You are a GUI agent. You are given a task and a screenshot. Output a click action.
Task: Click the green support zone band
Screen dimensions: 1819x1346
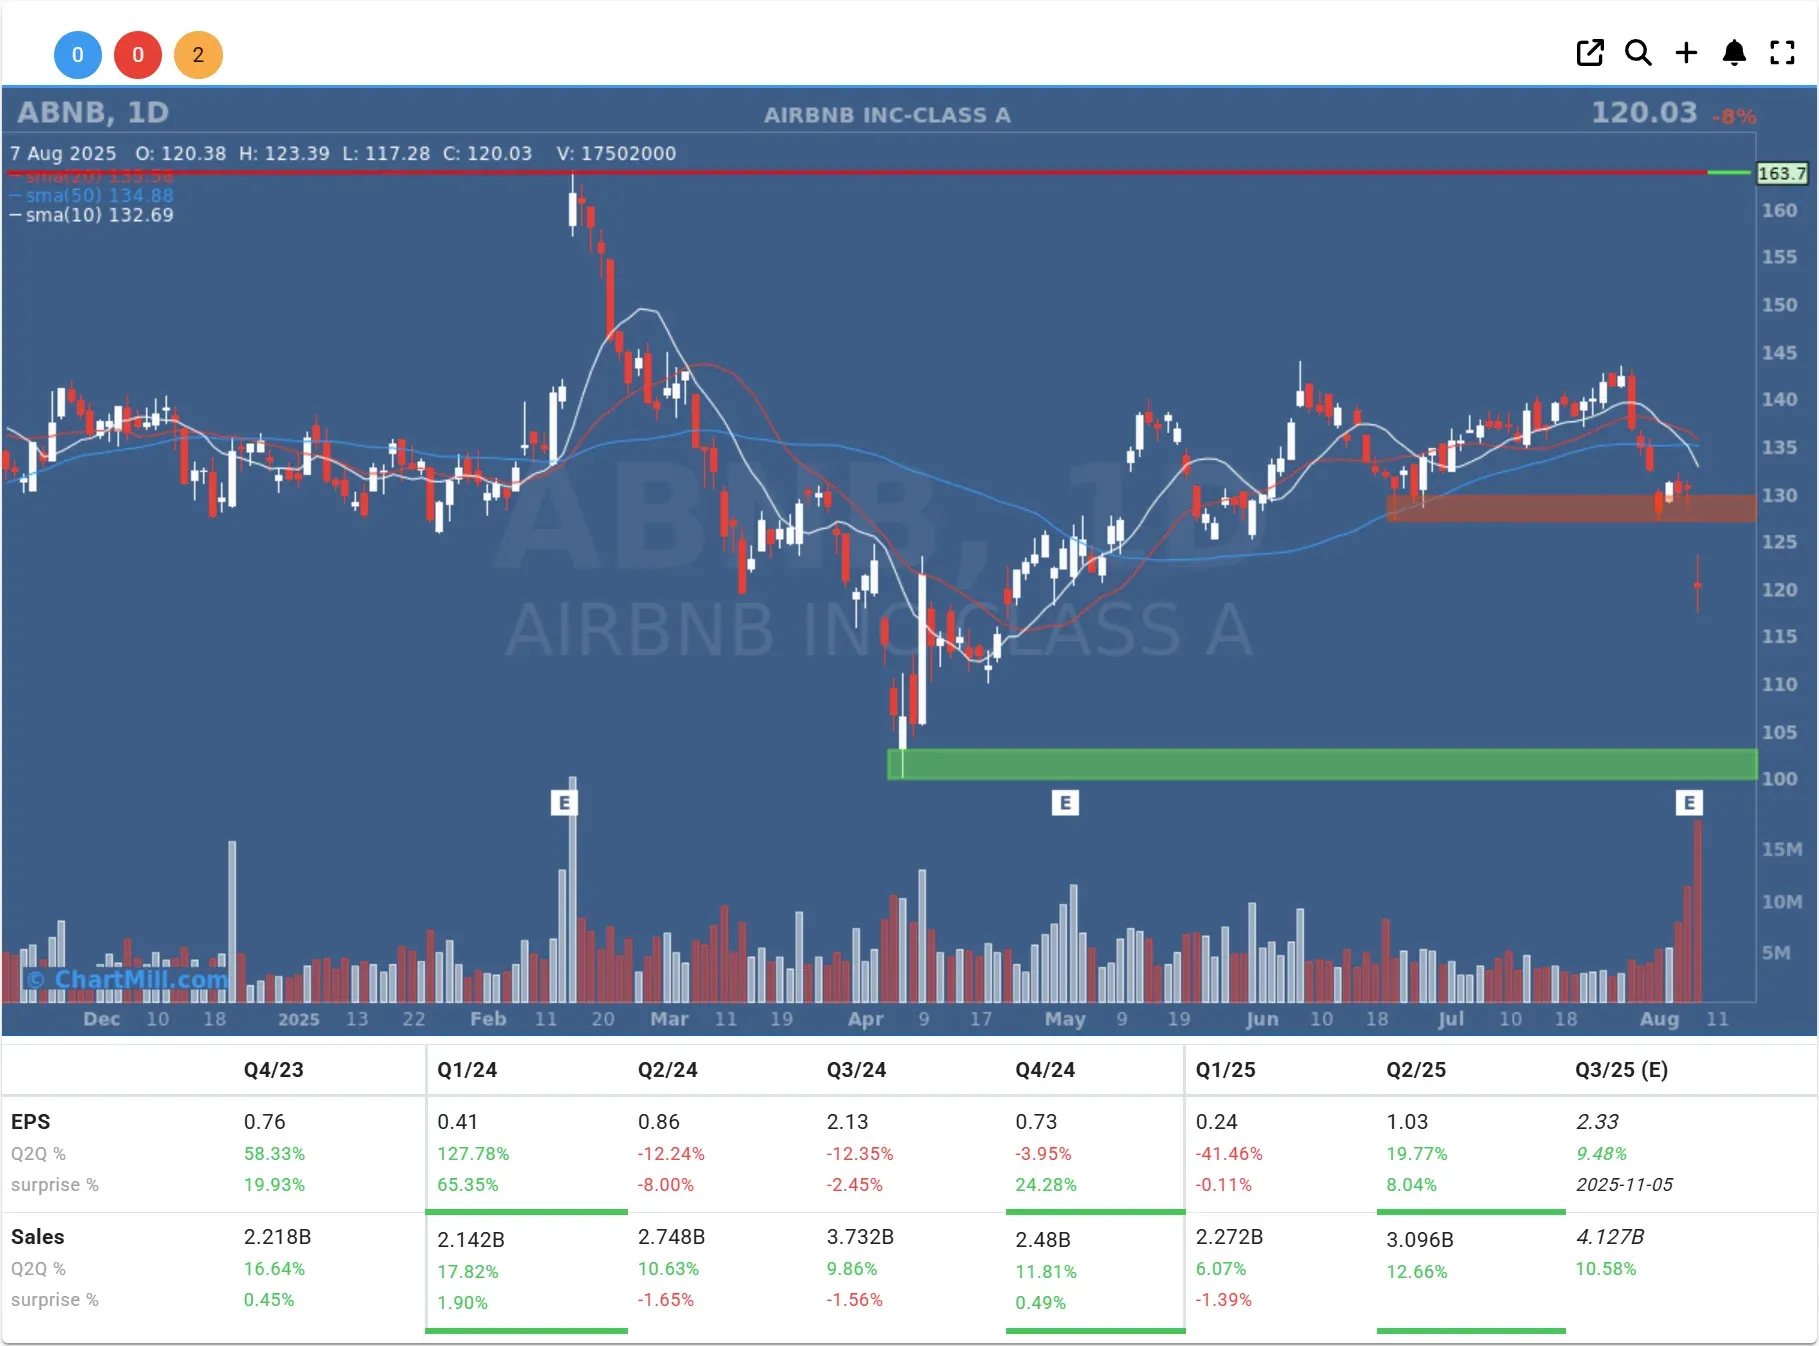tap(1322, 764)
